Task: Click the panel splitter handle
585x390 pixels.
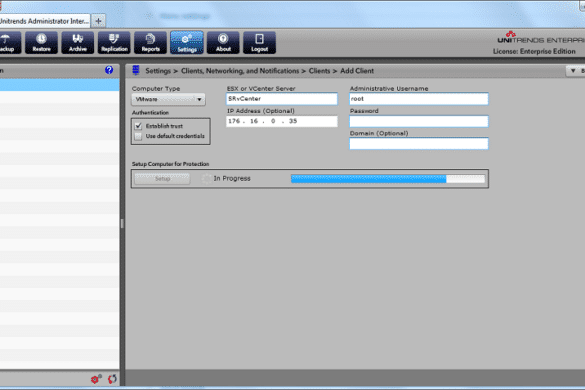Action: (122, 223)
